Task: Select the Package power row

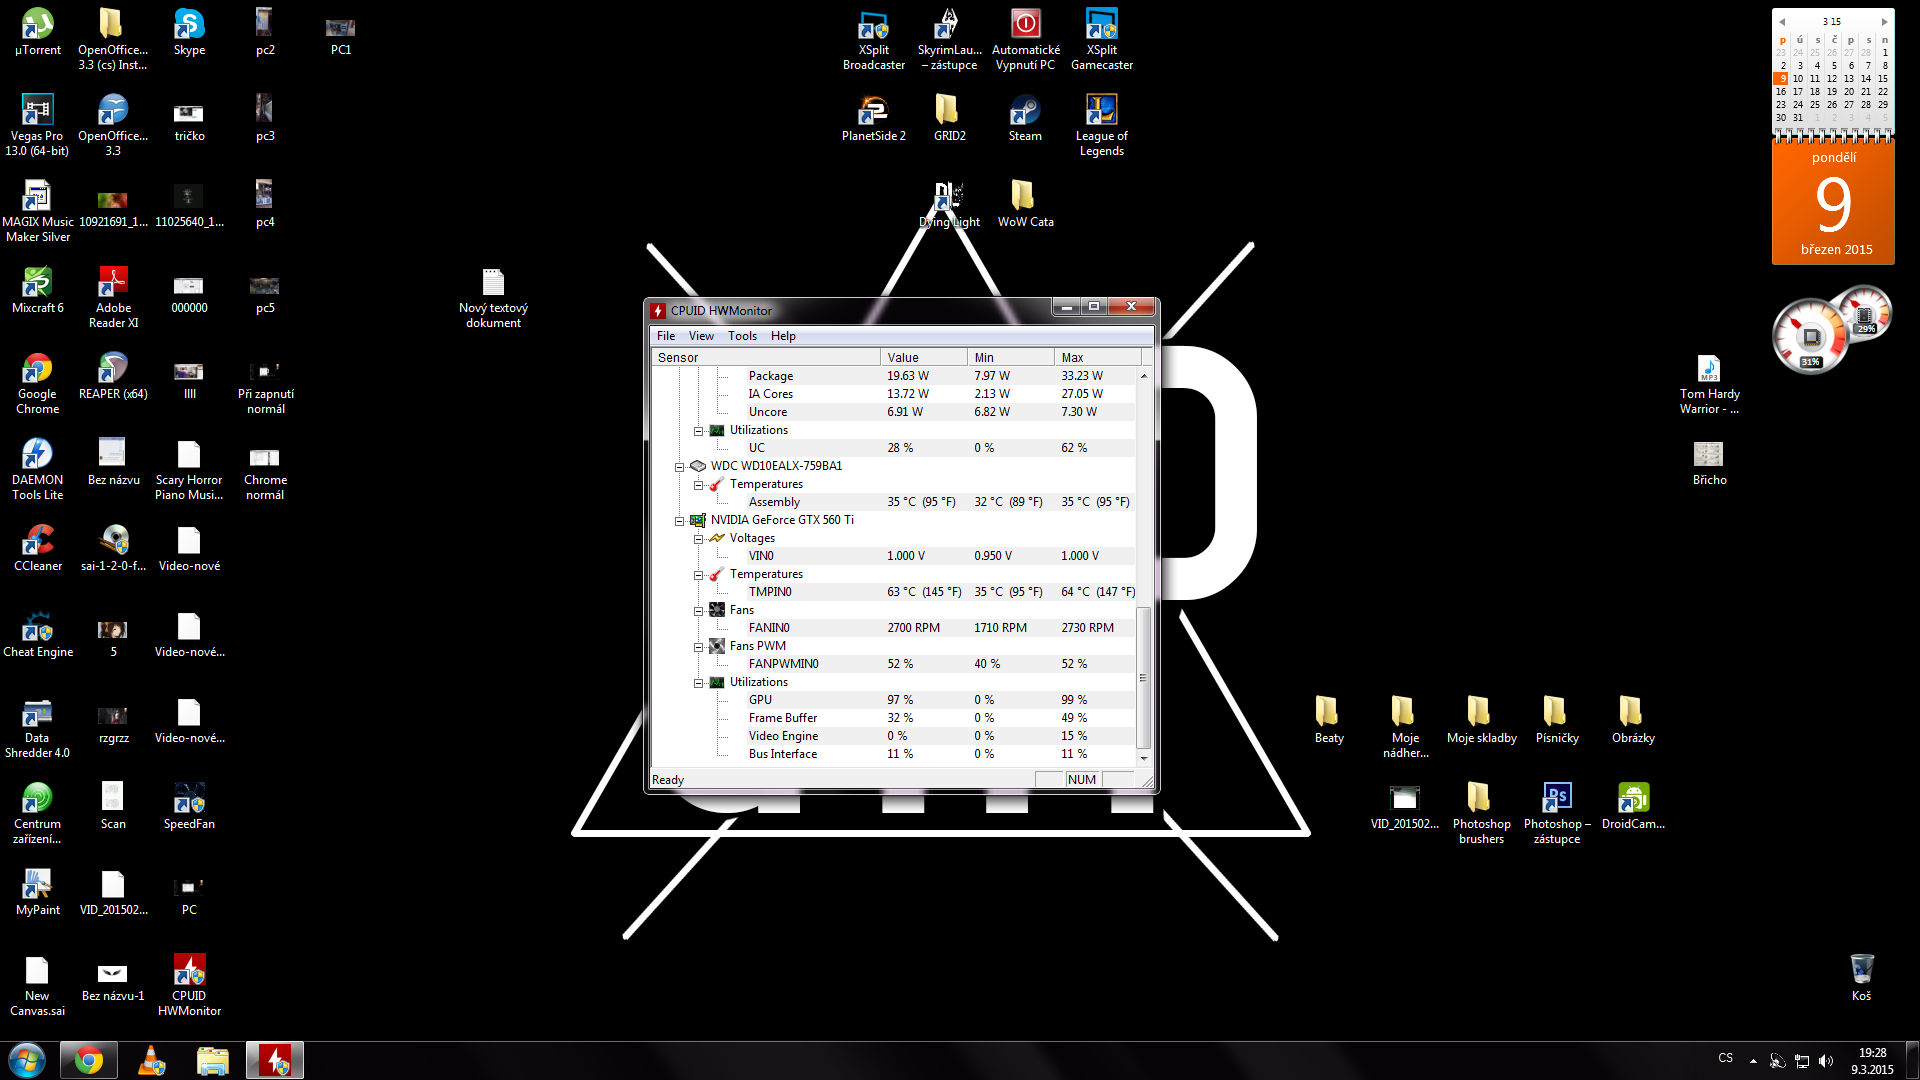Action: (x=894, y=376)
